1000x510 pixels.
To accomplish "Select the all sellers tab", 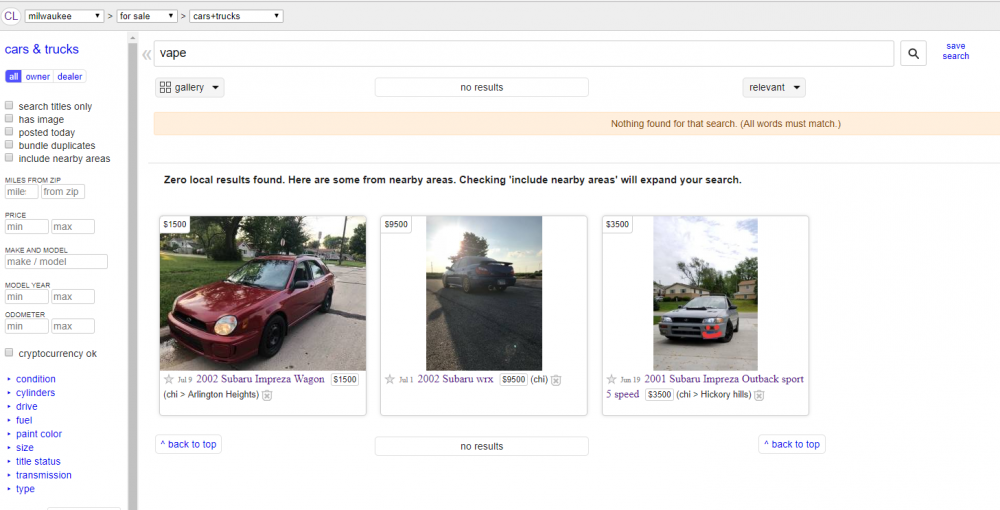I will (x=13, y=76).
